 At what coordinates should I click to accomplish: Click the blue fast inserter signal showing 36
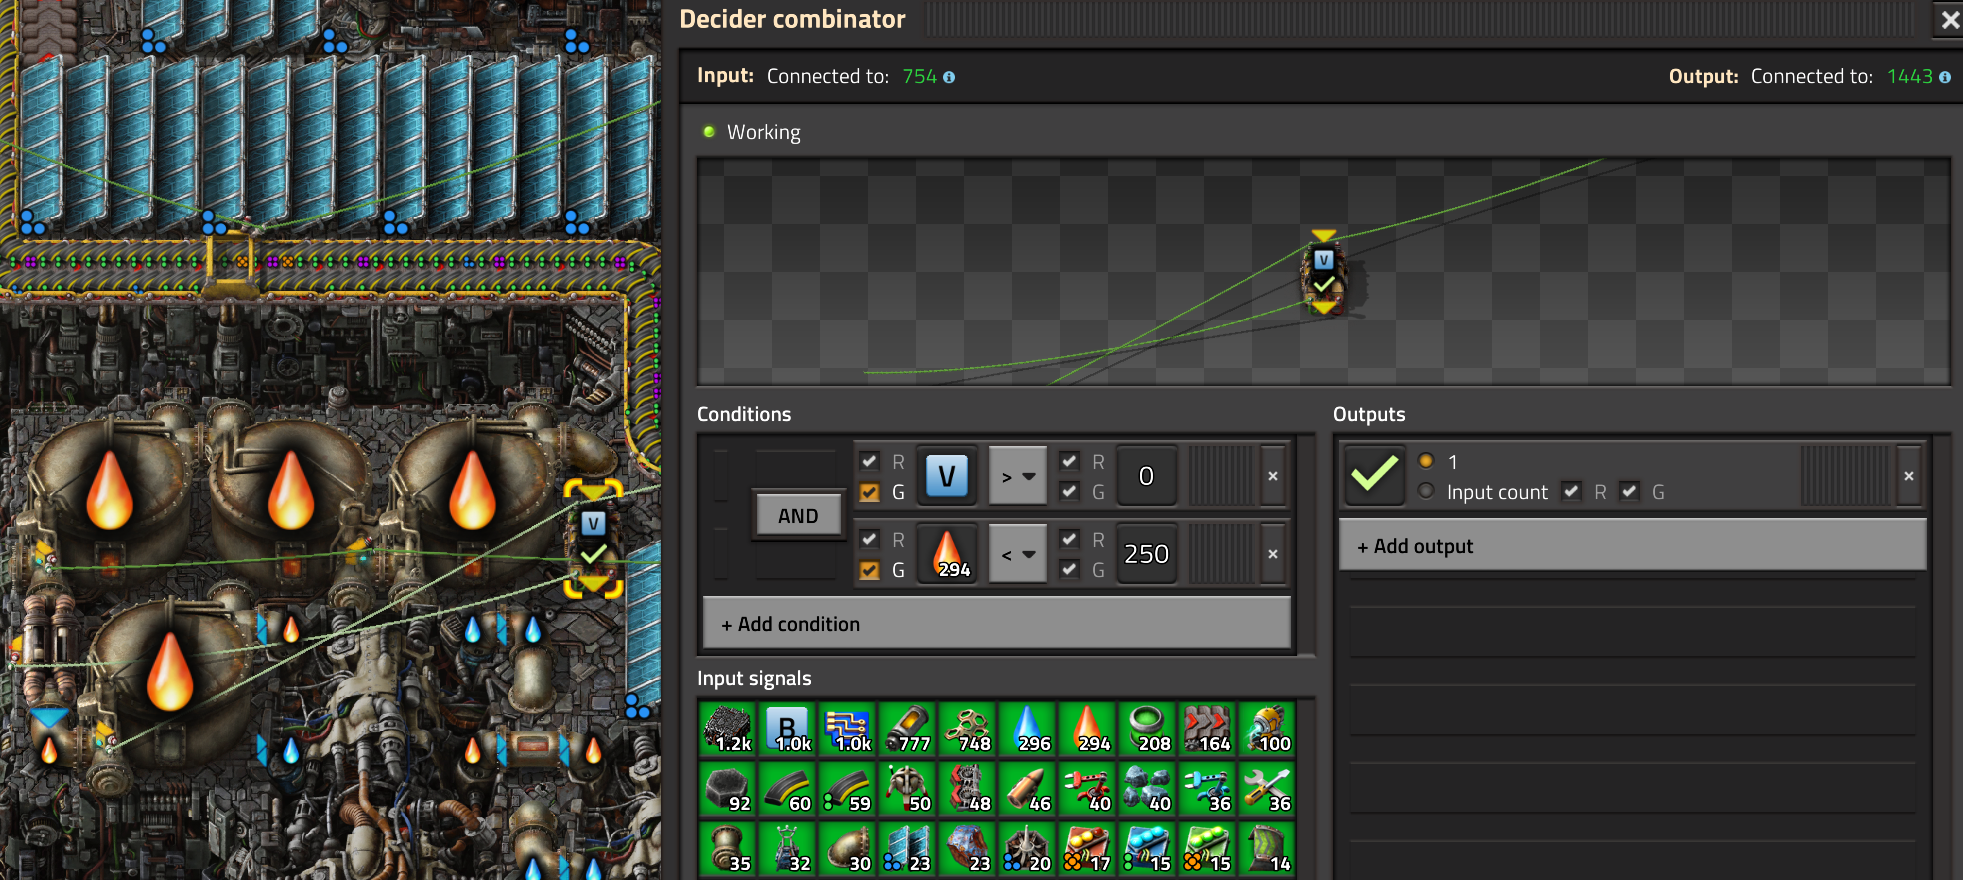1208,789
